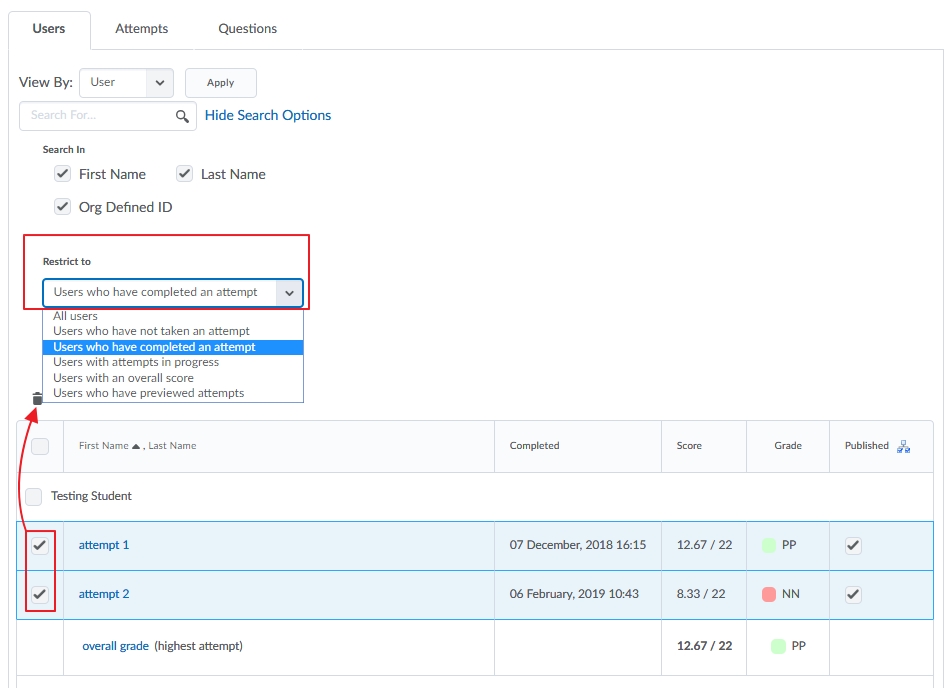
Task: Select Users with attempts in progress
Action: point(173,362)
